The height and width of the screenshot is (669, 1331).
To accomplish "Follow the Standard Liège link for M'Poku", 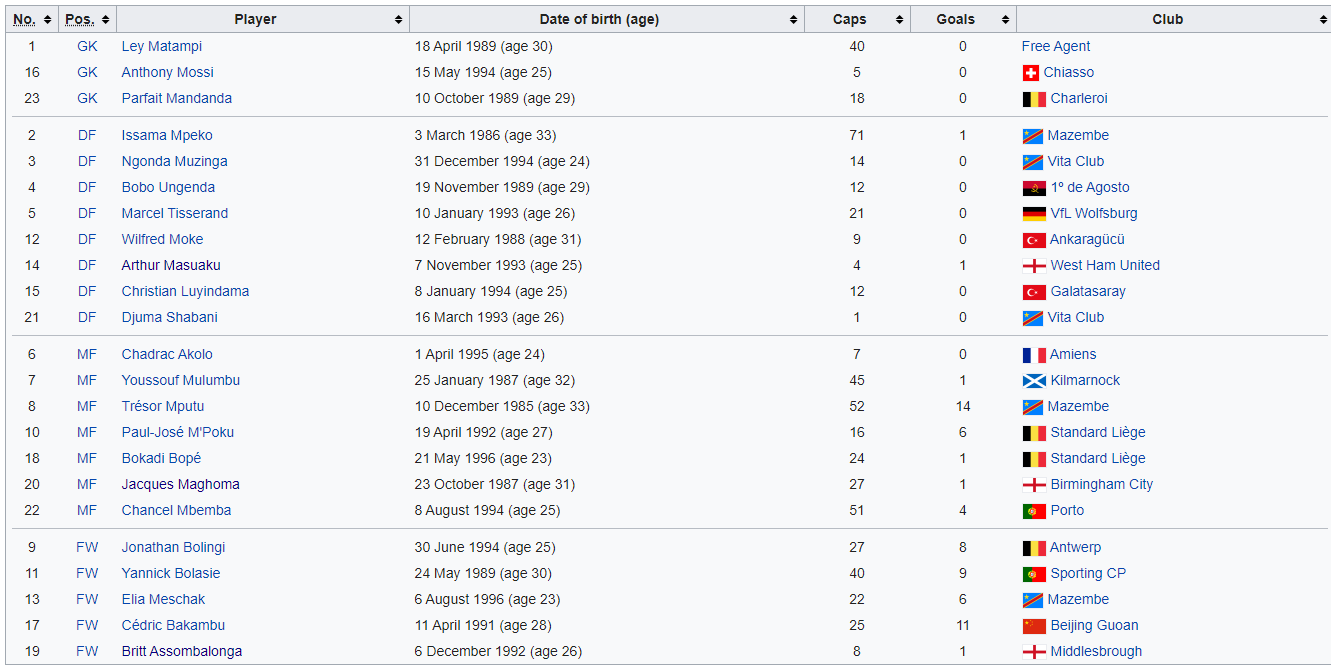I will [x=1097, y=433].
